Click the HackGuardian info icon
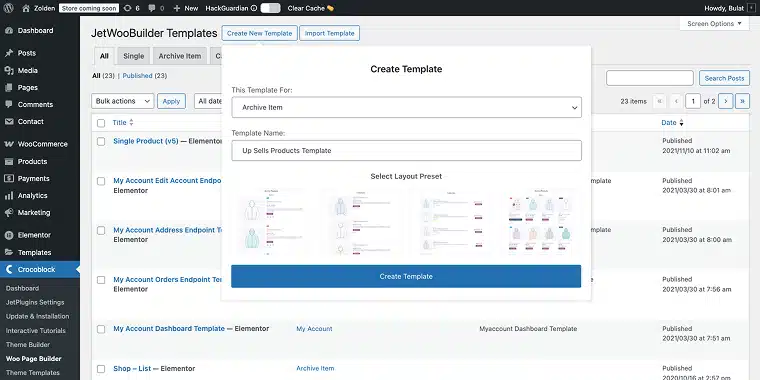The height and width of the screenshot is (380, 760). (253, 8)
